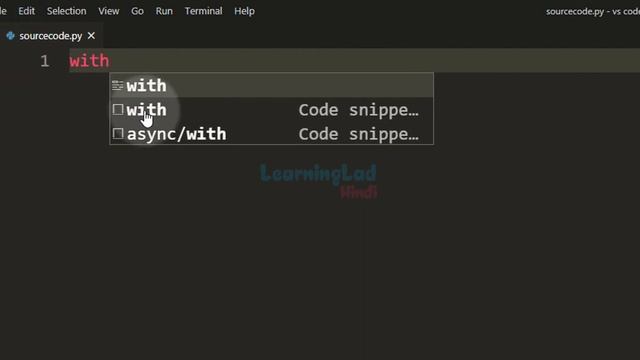This screenshot has width=640, height=360.
Task: Open the Edit menu
Action: tap(27, 11)
